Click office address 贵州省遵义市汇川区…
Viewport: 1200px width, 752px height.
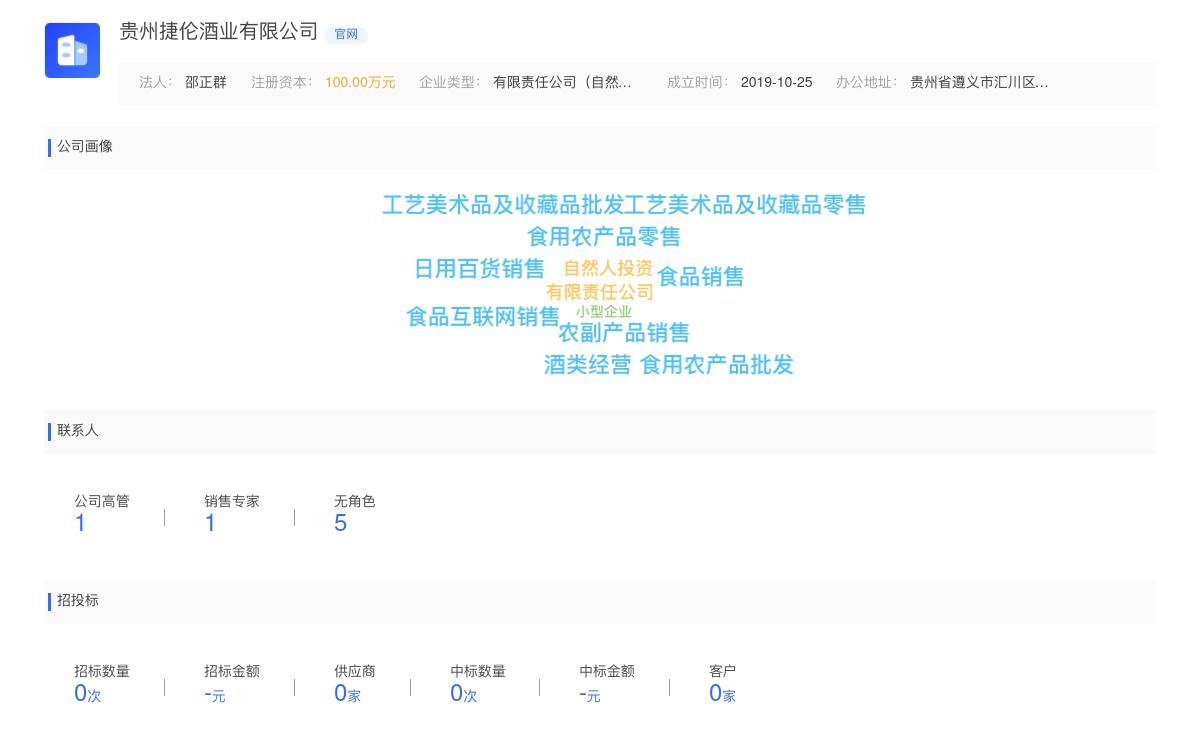point(979,83)
